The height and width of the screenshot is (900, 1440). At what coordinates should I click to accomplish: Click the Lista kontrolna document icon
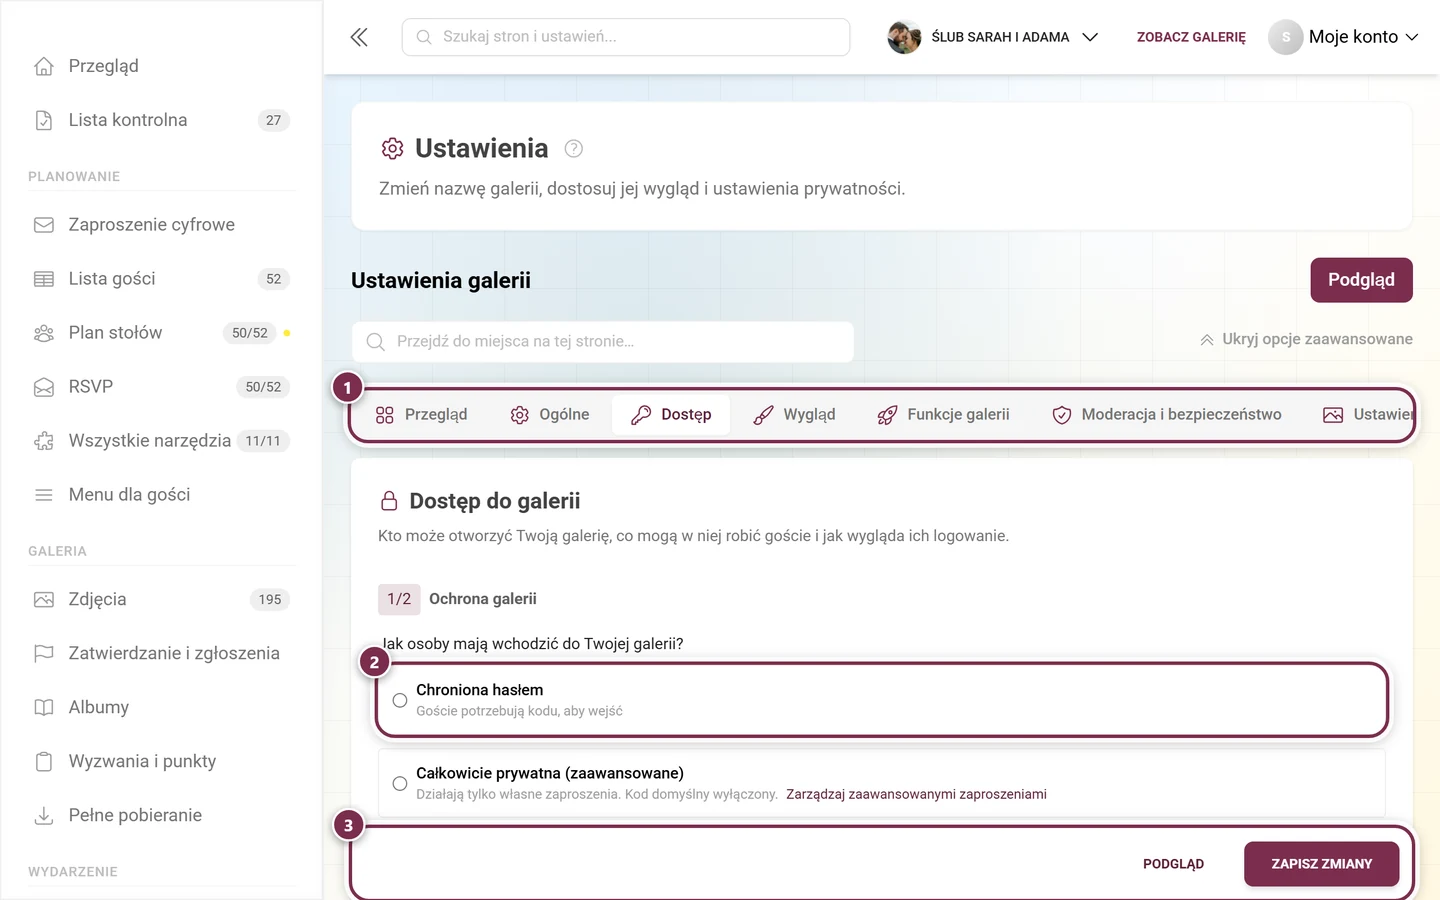(x=44, y=120)
